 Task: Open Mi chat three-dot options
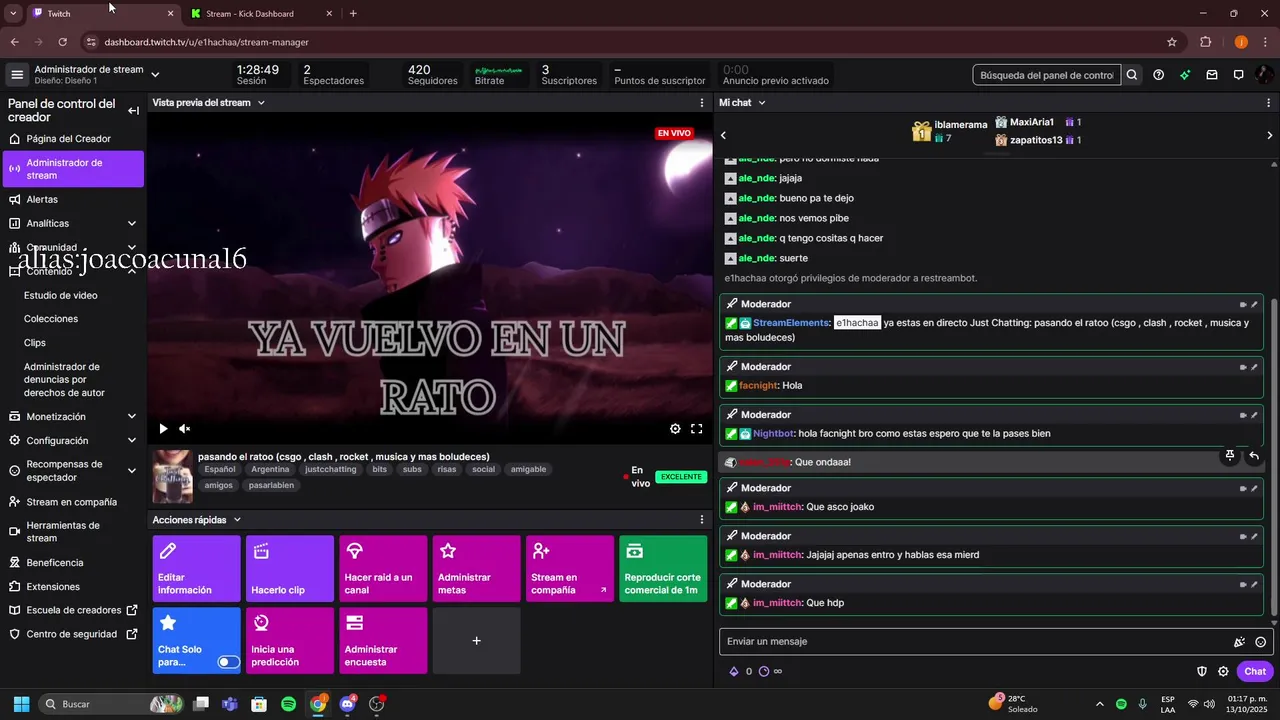click(x=1270, y=103)
